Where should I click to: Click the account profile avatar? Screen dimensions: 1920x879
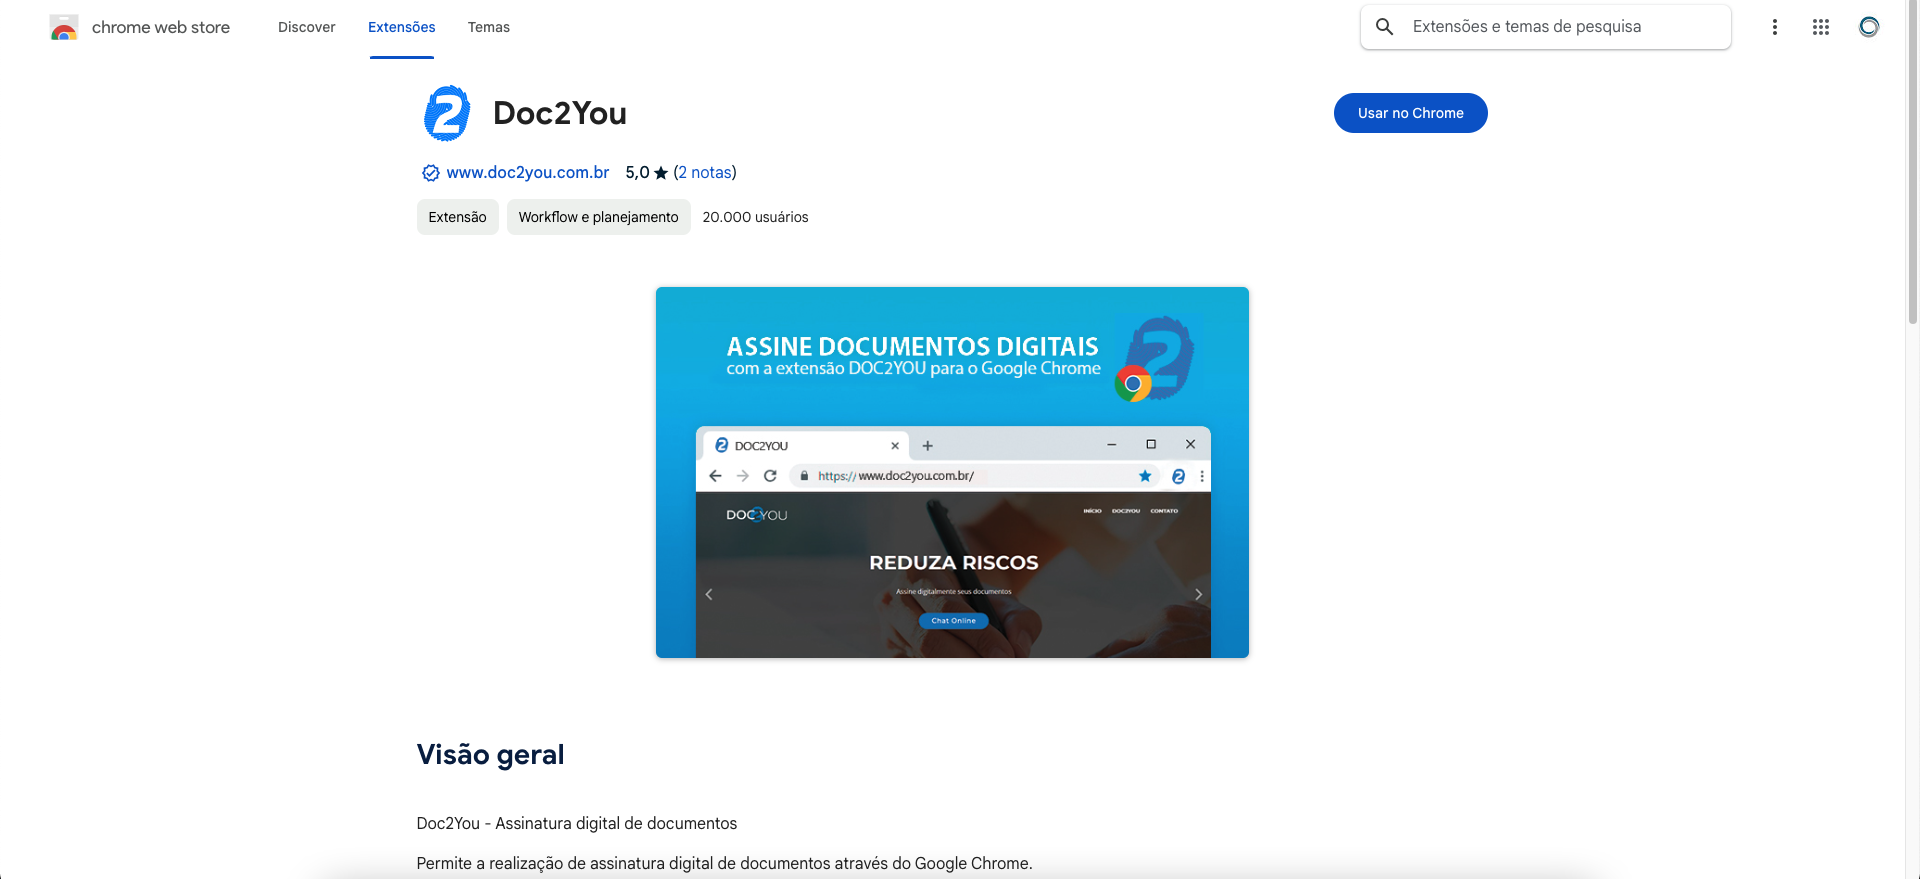[x=1869, y=27]
